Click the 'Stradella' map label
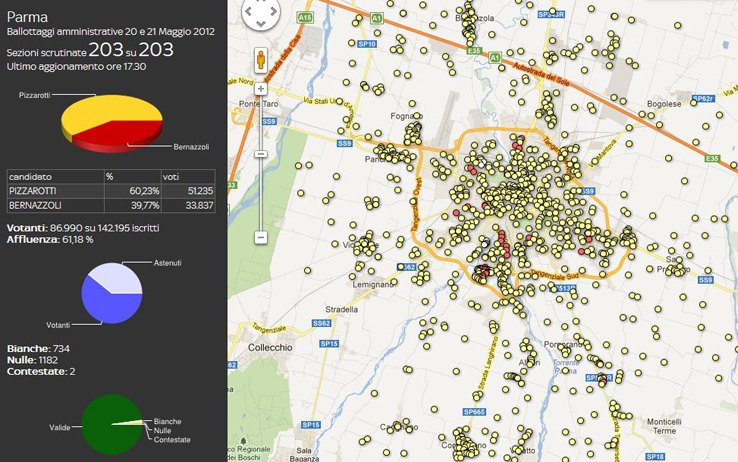This screenshot has height=462, width=738. pyautogui.click(x=342, y=310)
